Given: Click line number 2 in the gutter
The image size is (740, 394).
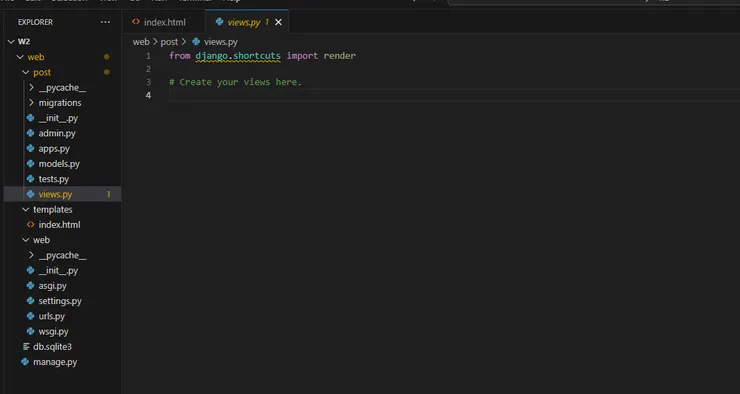Looking at the screenshot, I should point(148,69).
